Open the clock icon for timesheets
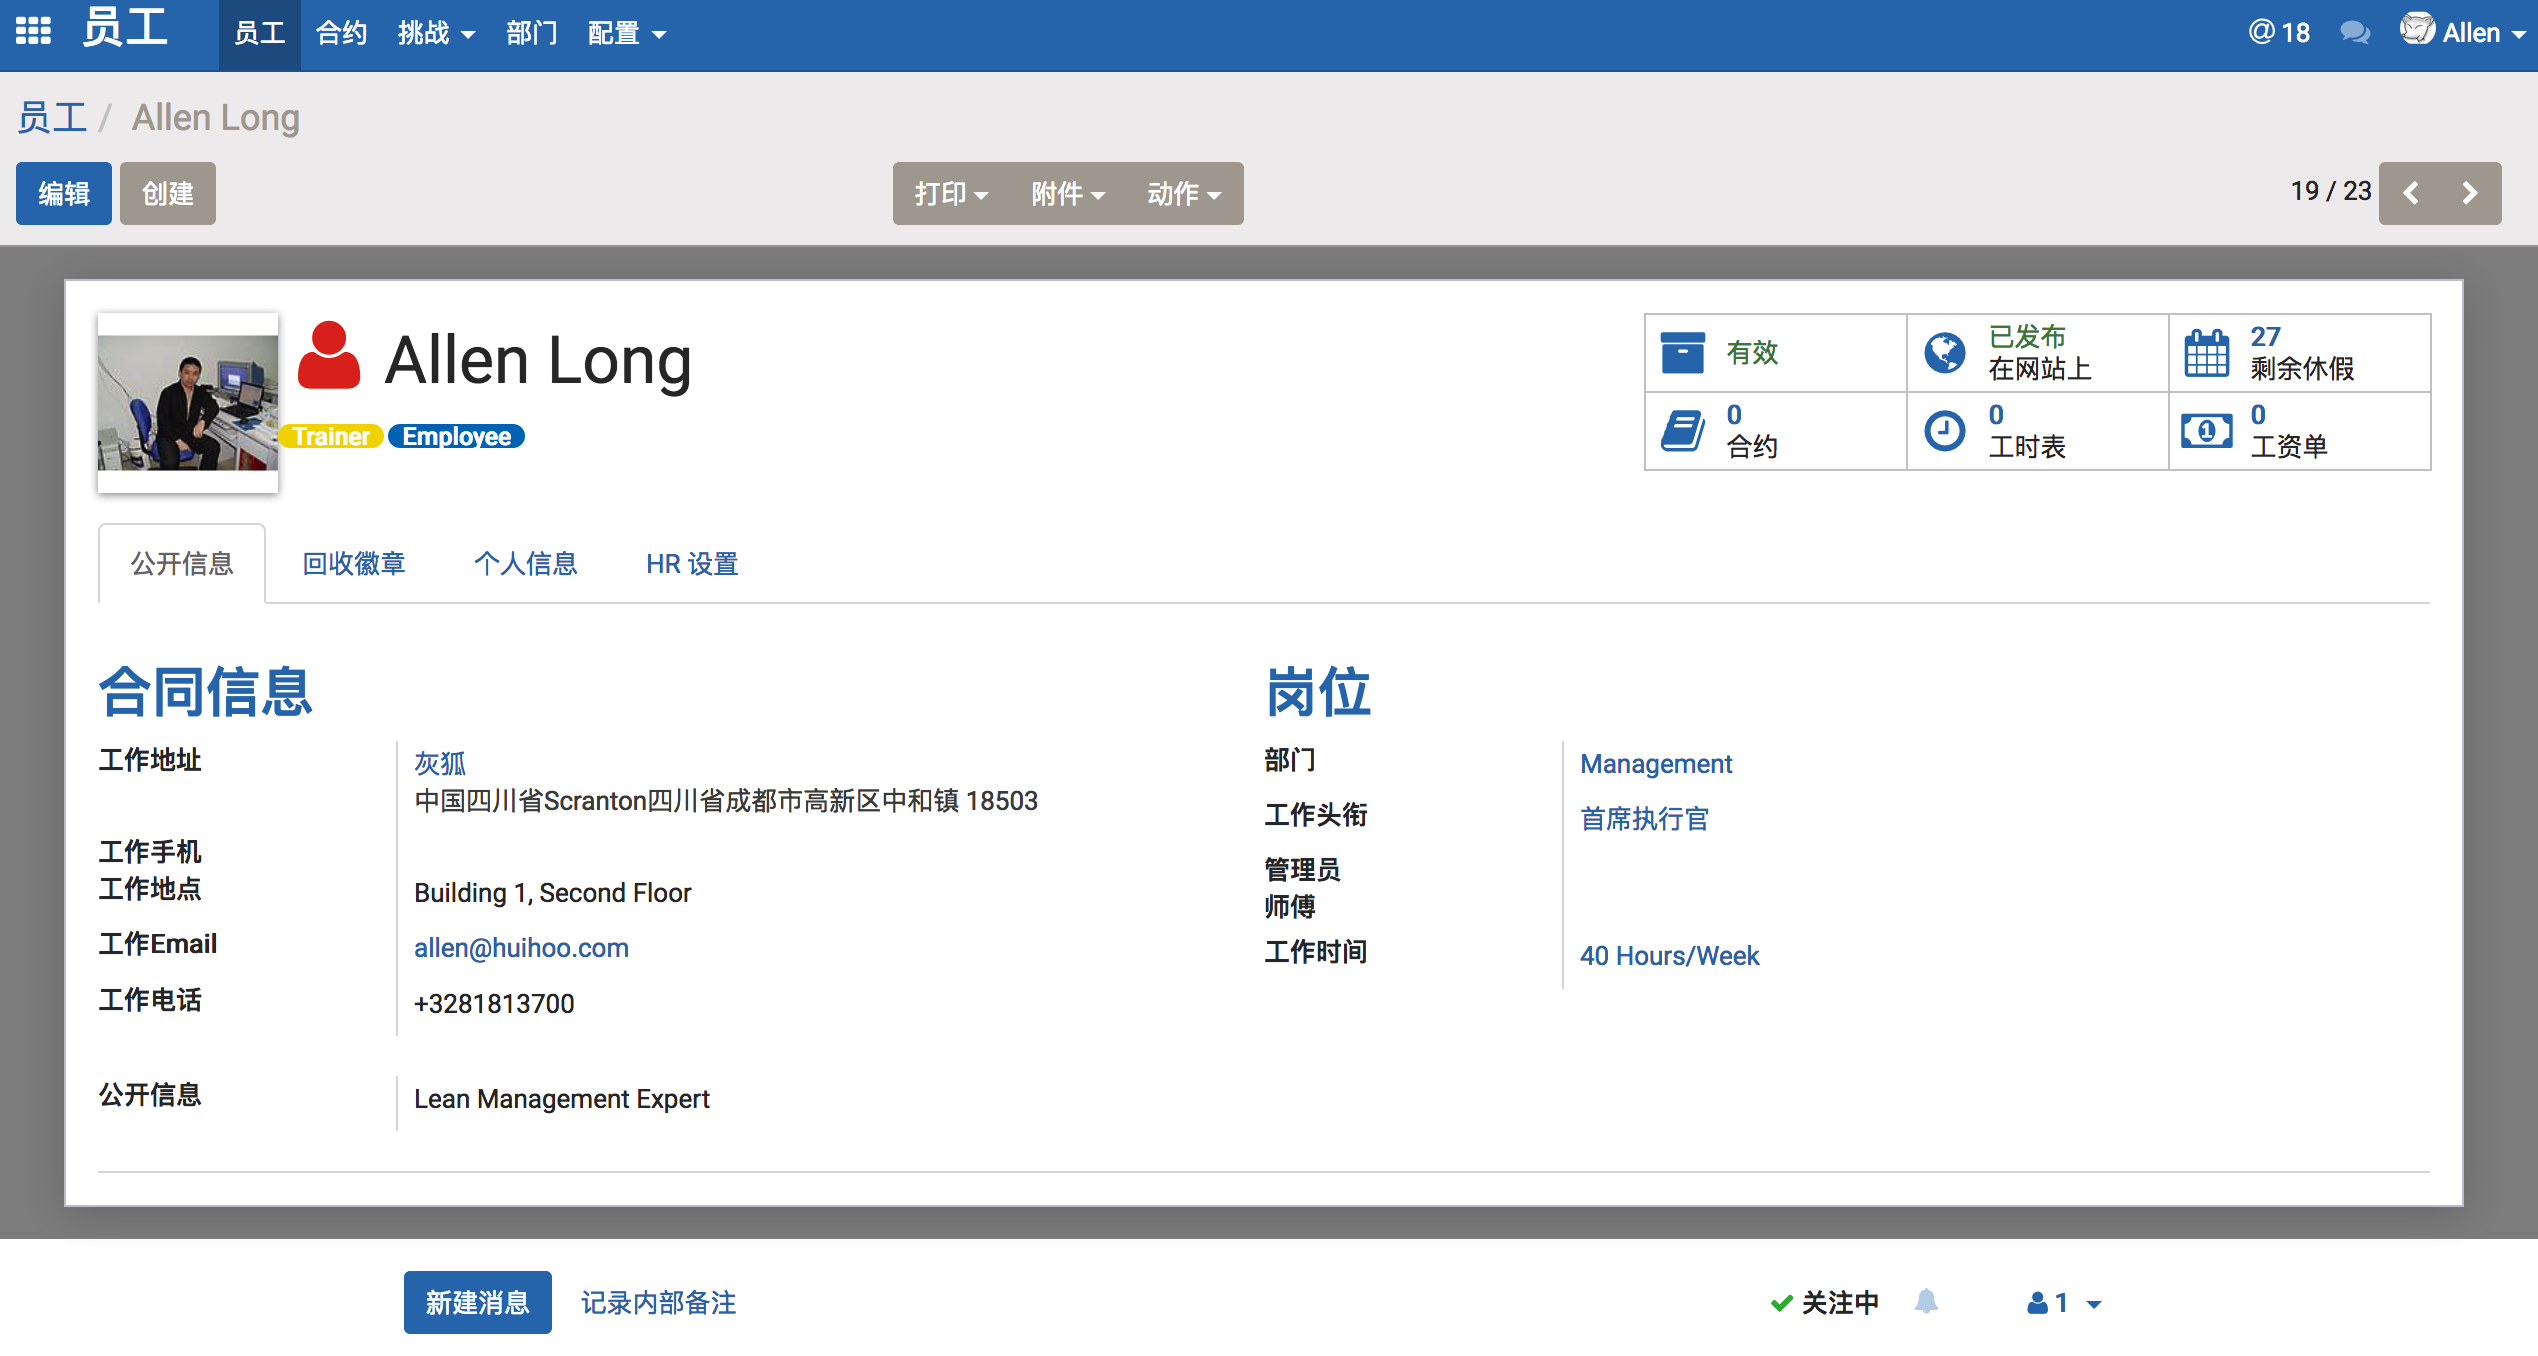Image resolution: width=2538 pixels, height=1356 pixels. (x=1945, y=431)
